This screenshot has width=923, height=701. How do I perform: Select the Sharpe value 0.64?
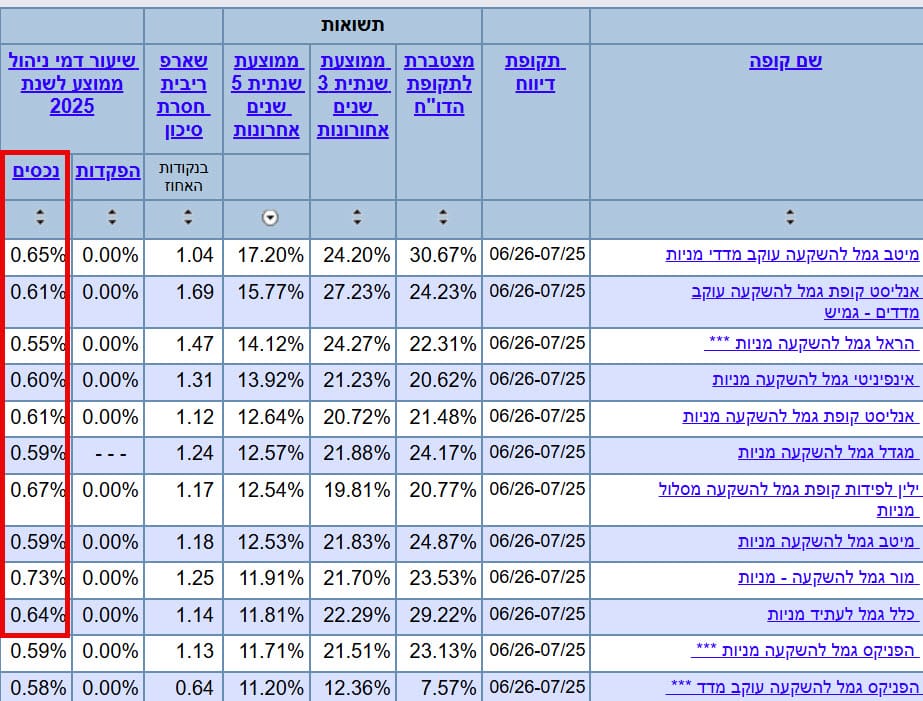click(x=183, y=687)
